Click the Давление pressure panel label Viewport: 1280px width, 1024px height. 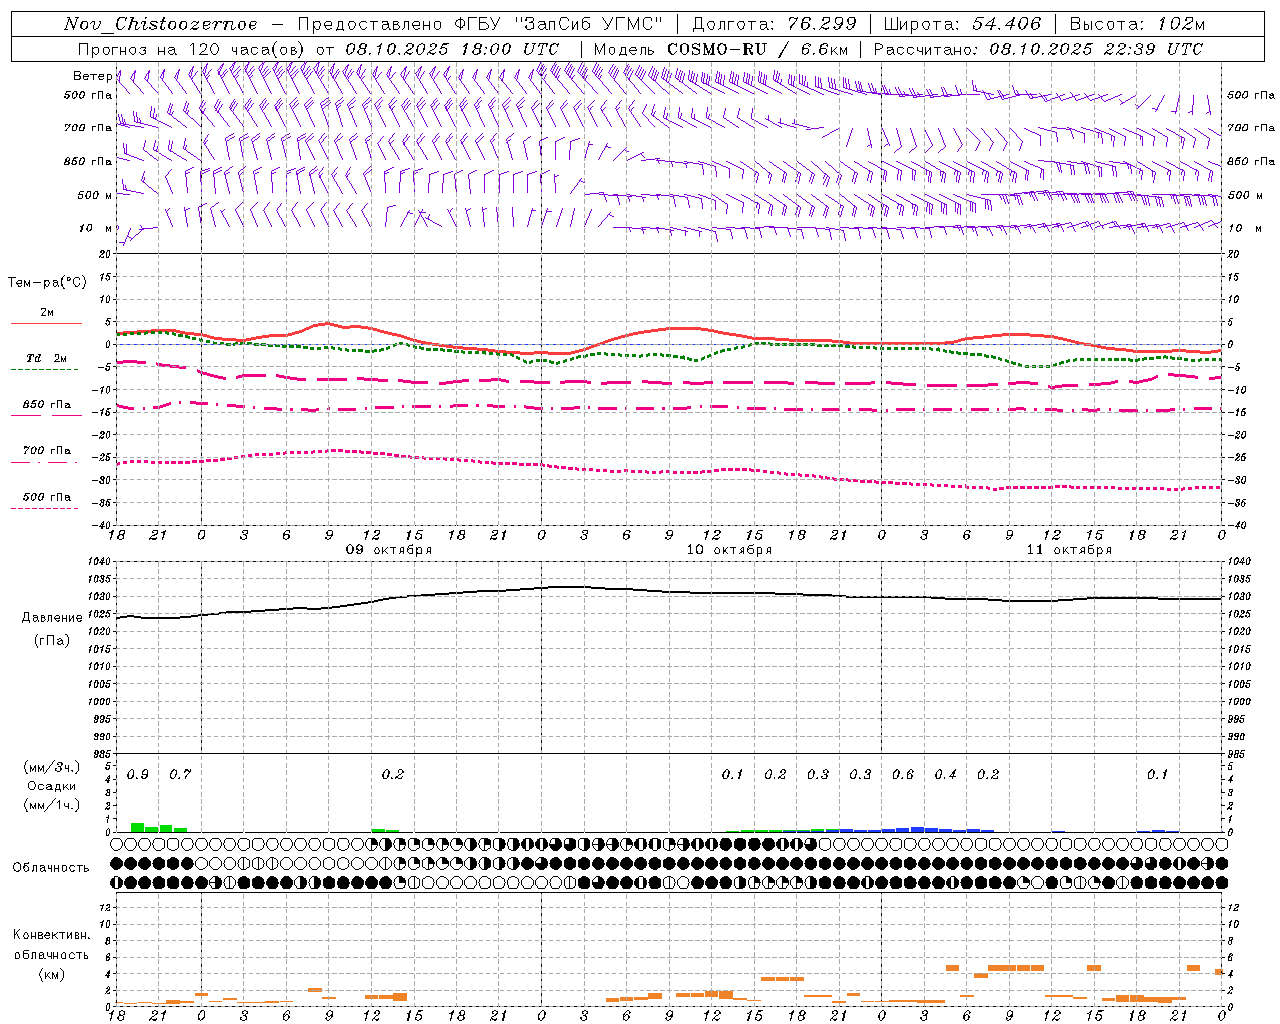pos(52,618)
